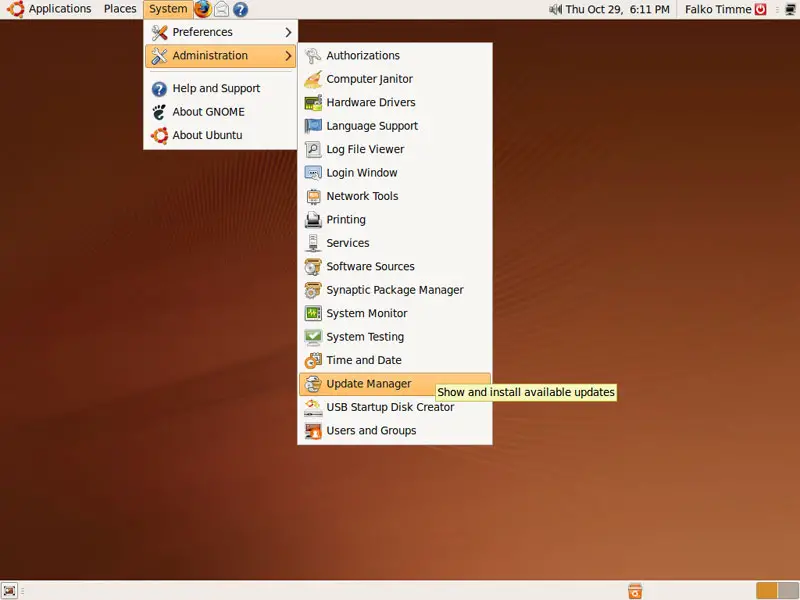The image size is (800, 600).
Task: Click the Computer Janitor broom icon
Action: 313,79
